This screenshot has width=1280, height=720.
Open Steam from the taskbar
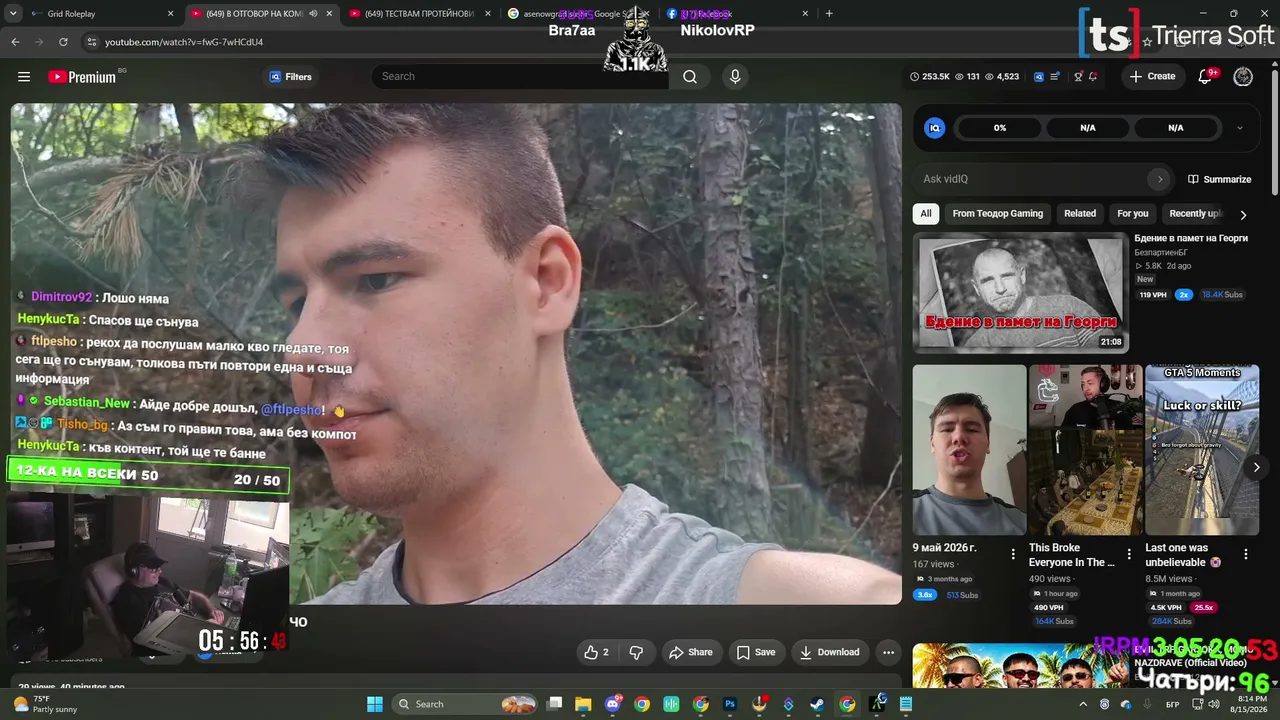click(817, 704)
